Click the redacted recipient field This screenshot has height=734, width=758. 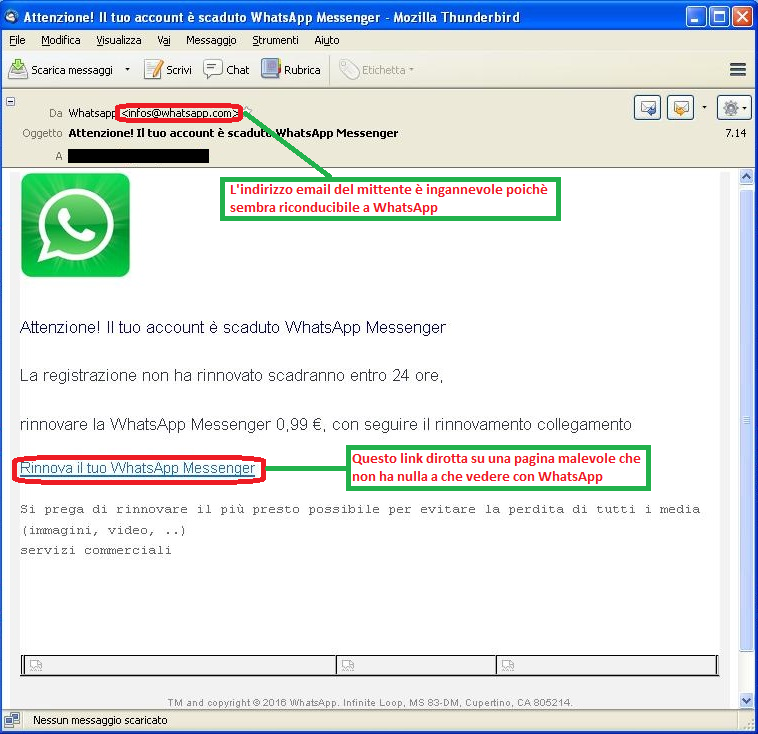click(138, 156)
